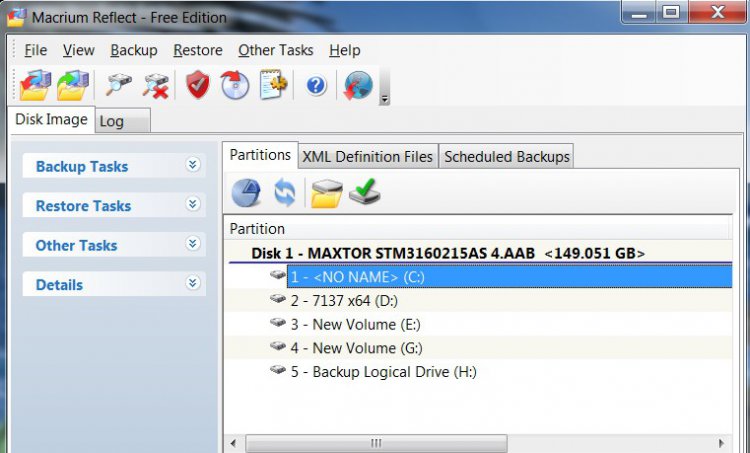This screenshot has width=750, height=453.
Task: Maximize the Macrium Reflect window
Action: tap(672, 12)
